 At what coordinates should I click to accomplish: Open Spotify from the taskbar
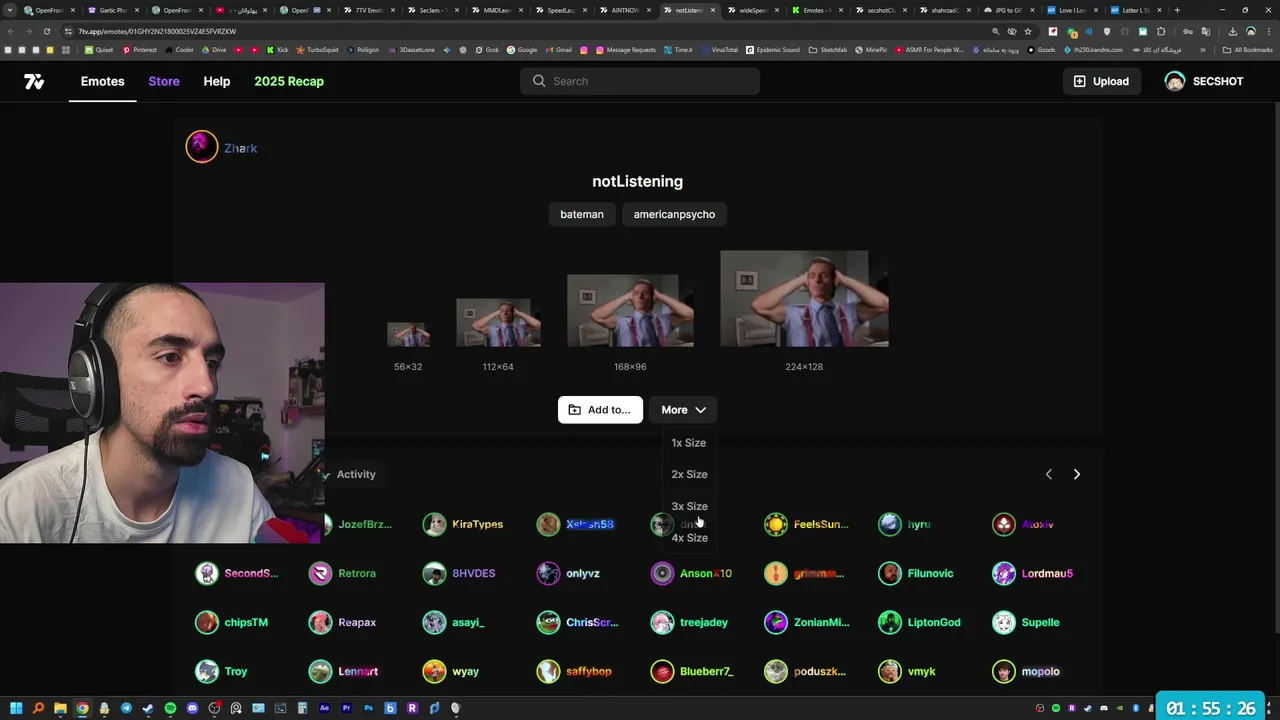click(x=170, y=708)
